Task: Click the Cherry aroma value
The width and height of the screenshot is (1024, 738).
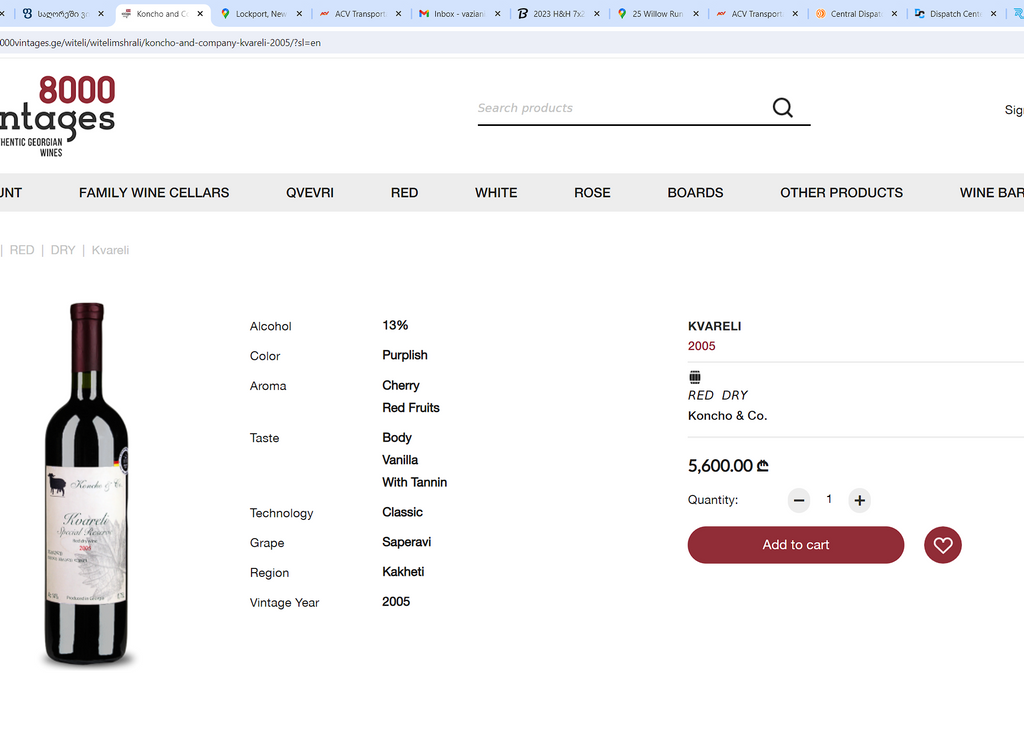Action: (x=401, y=385)
